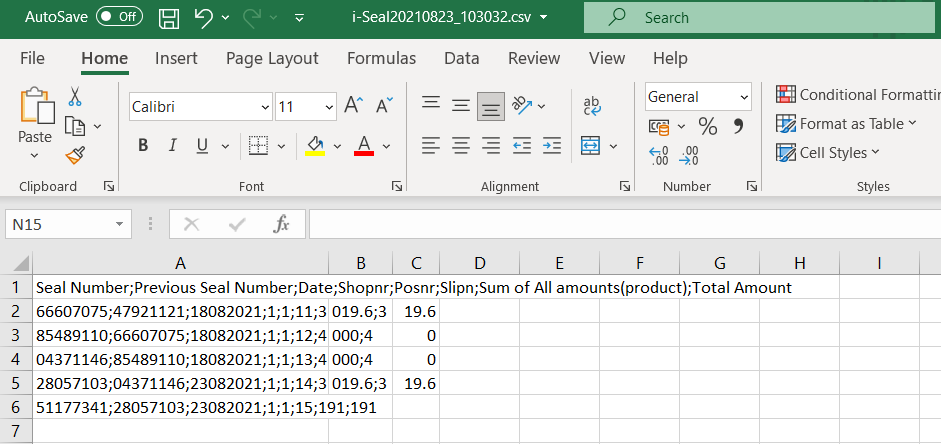Switch to the Page Layout tab

272,59
